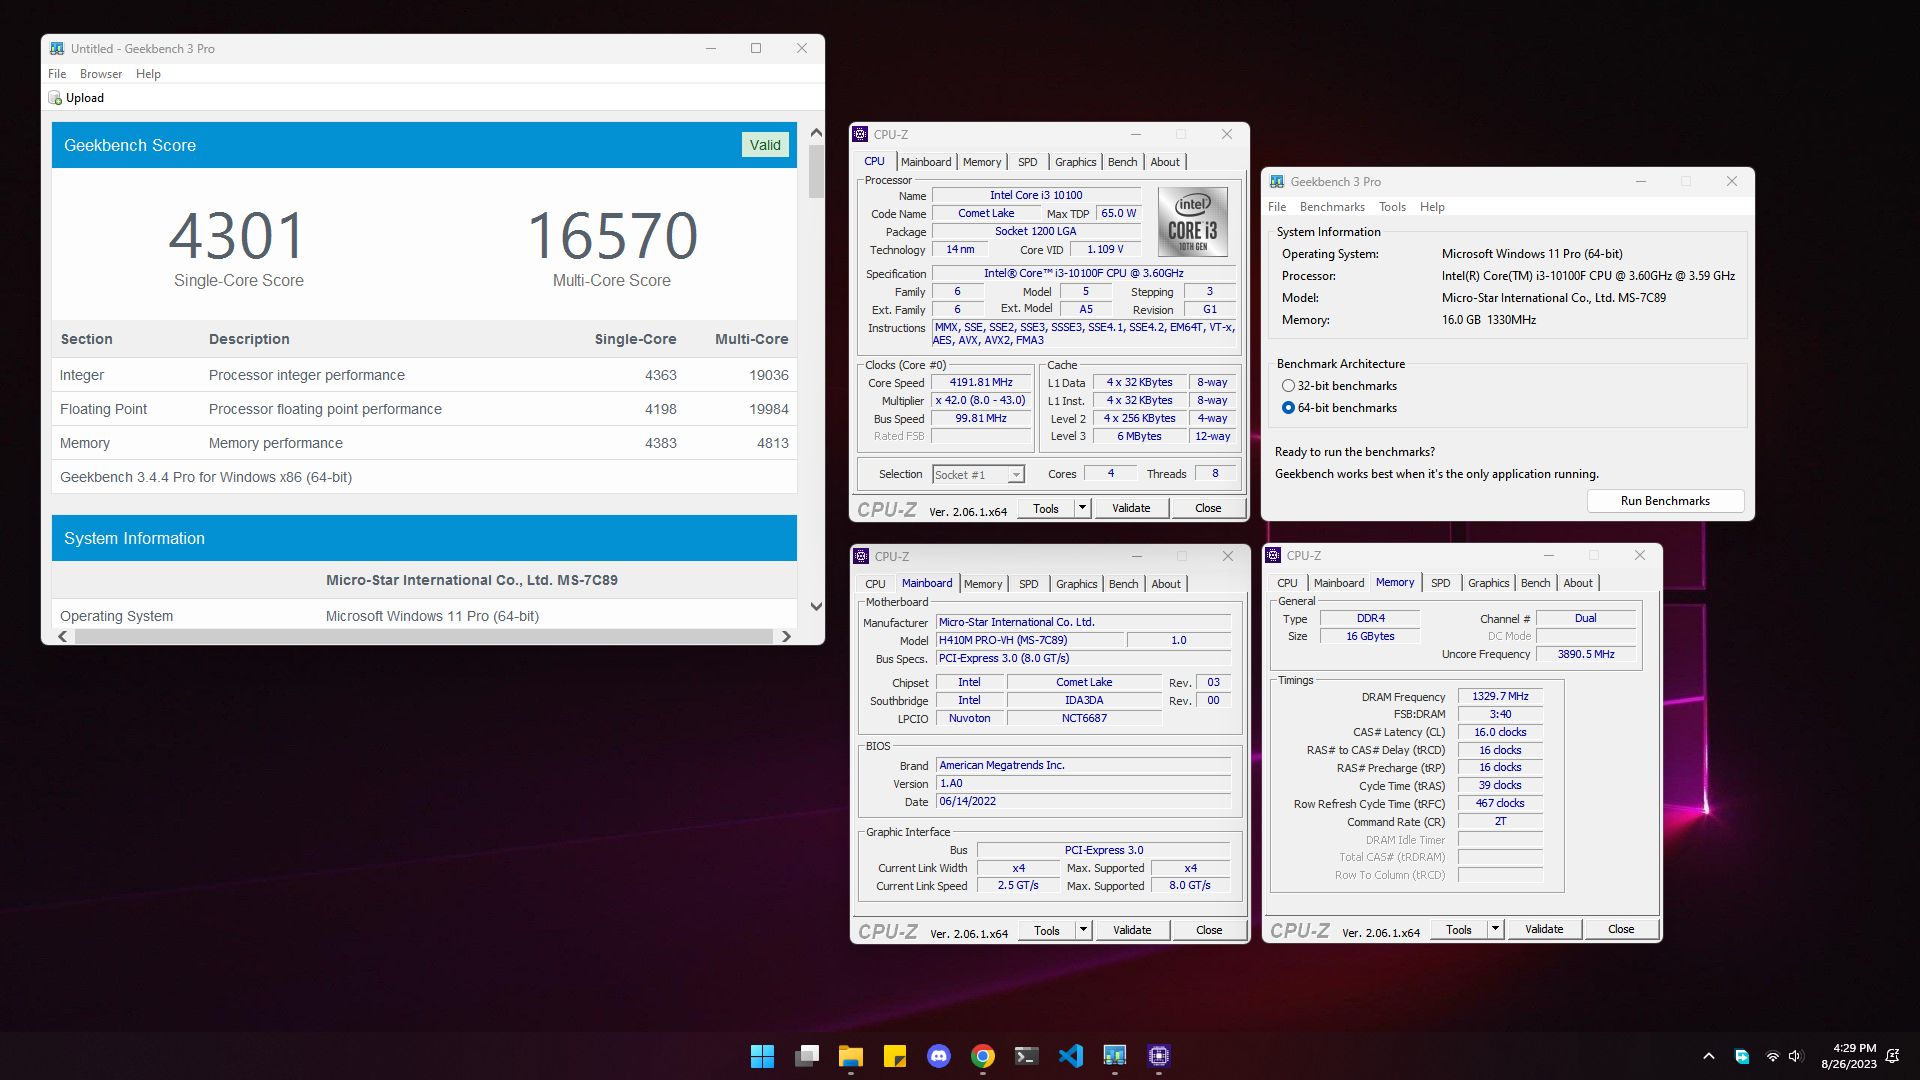Click scroll-down arrow in Geekbench results
Viewport: 1920px width, 1080px height.
(x=816, y=607)
